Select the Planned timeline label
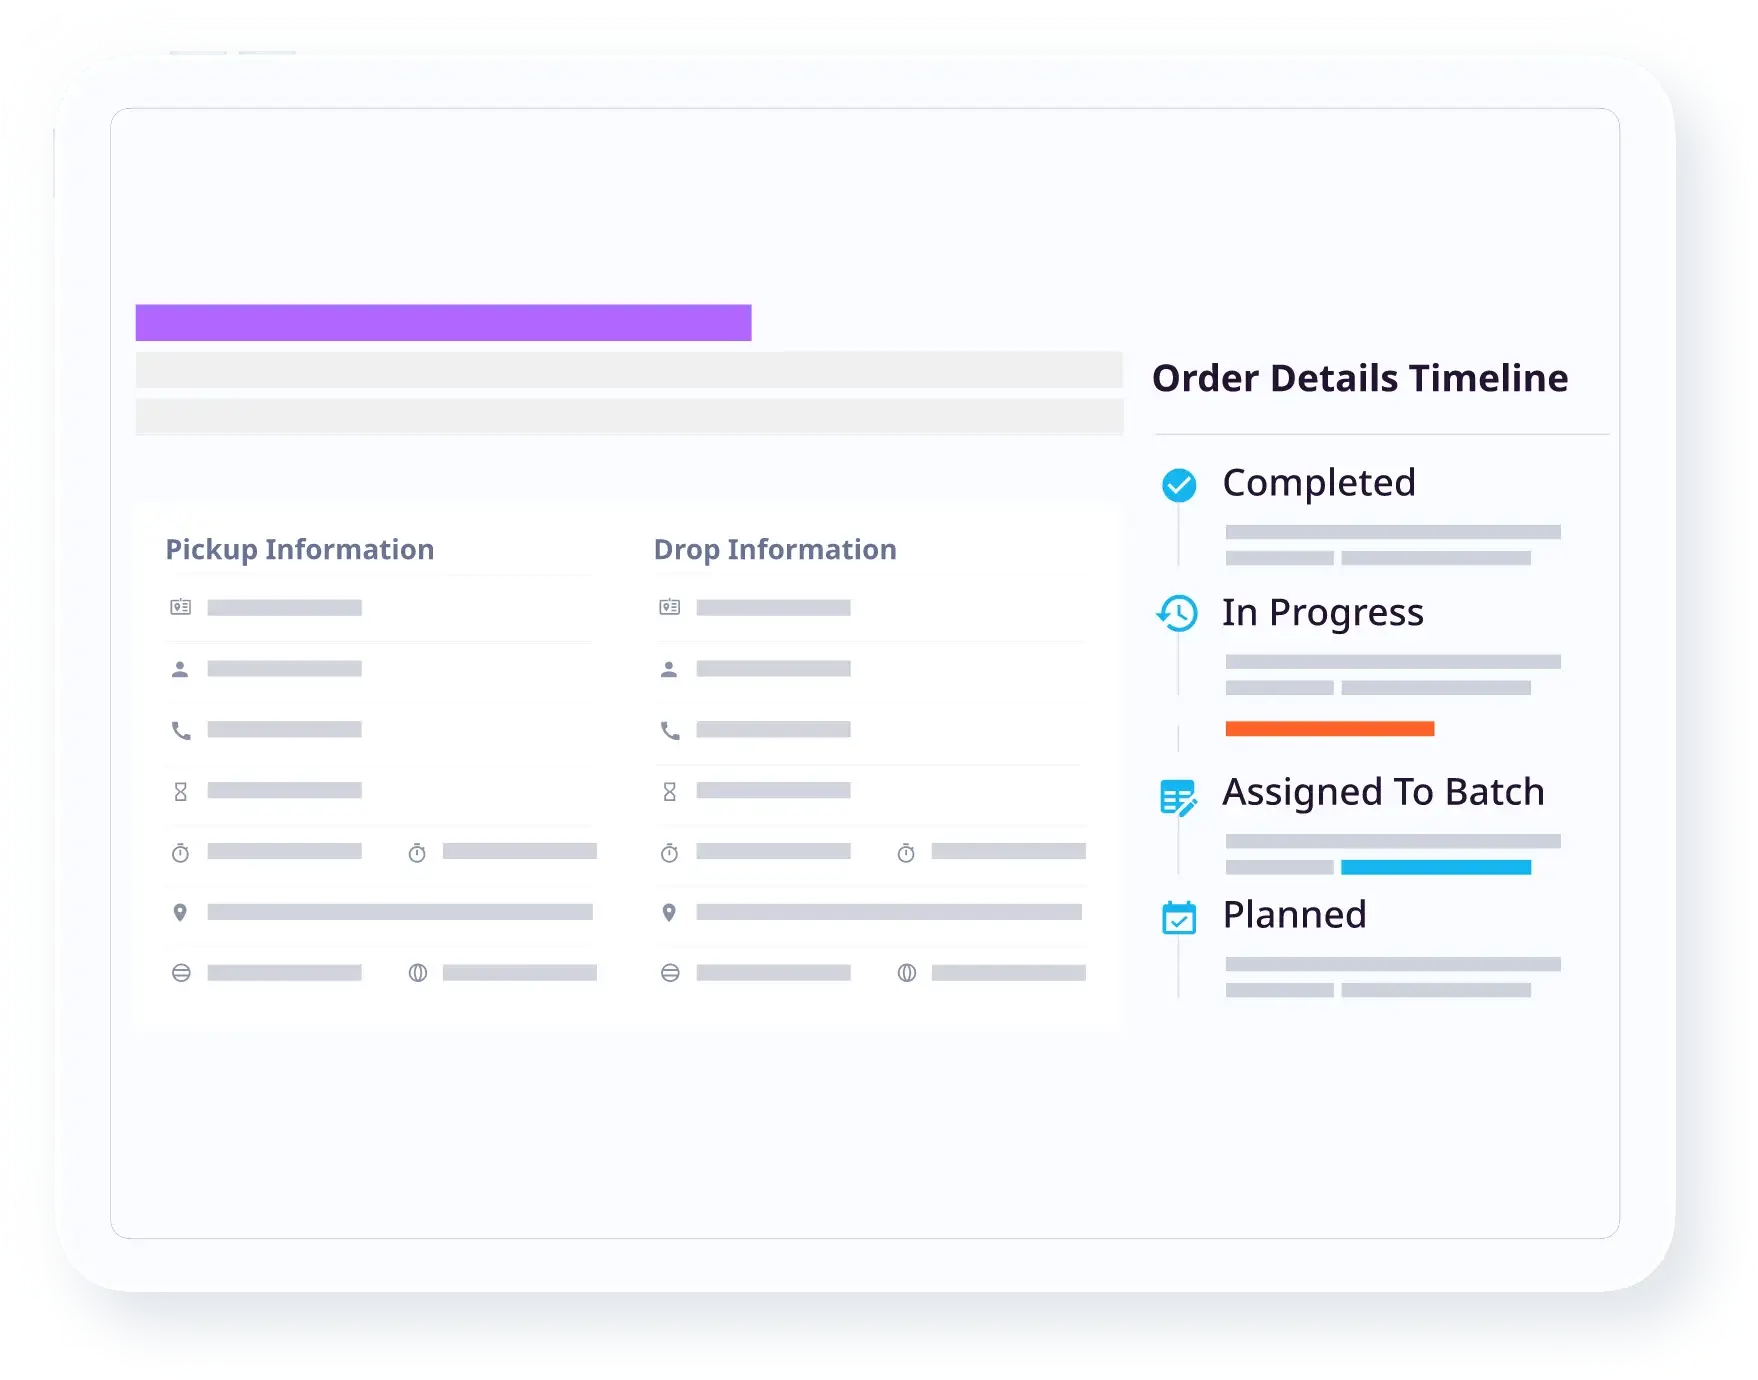Screen dimensions: 1758x1380 [x=1294, y=914]
